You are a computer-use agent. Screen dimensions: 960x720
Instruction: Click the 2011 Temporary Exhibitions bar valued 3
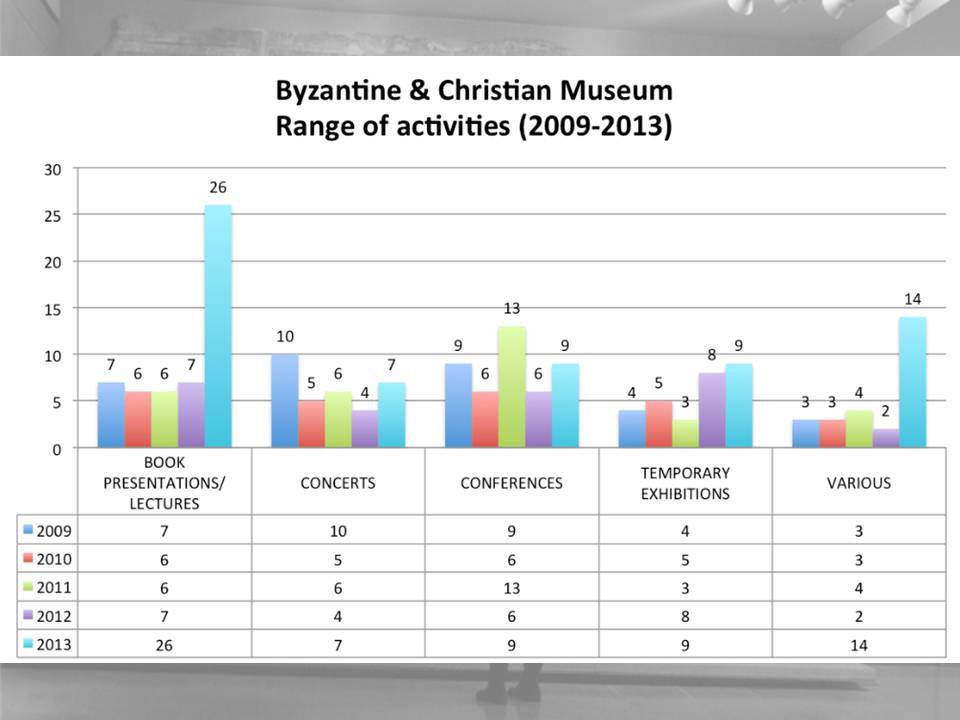[685, 433]
